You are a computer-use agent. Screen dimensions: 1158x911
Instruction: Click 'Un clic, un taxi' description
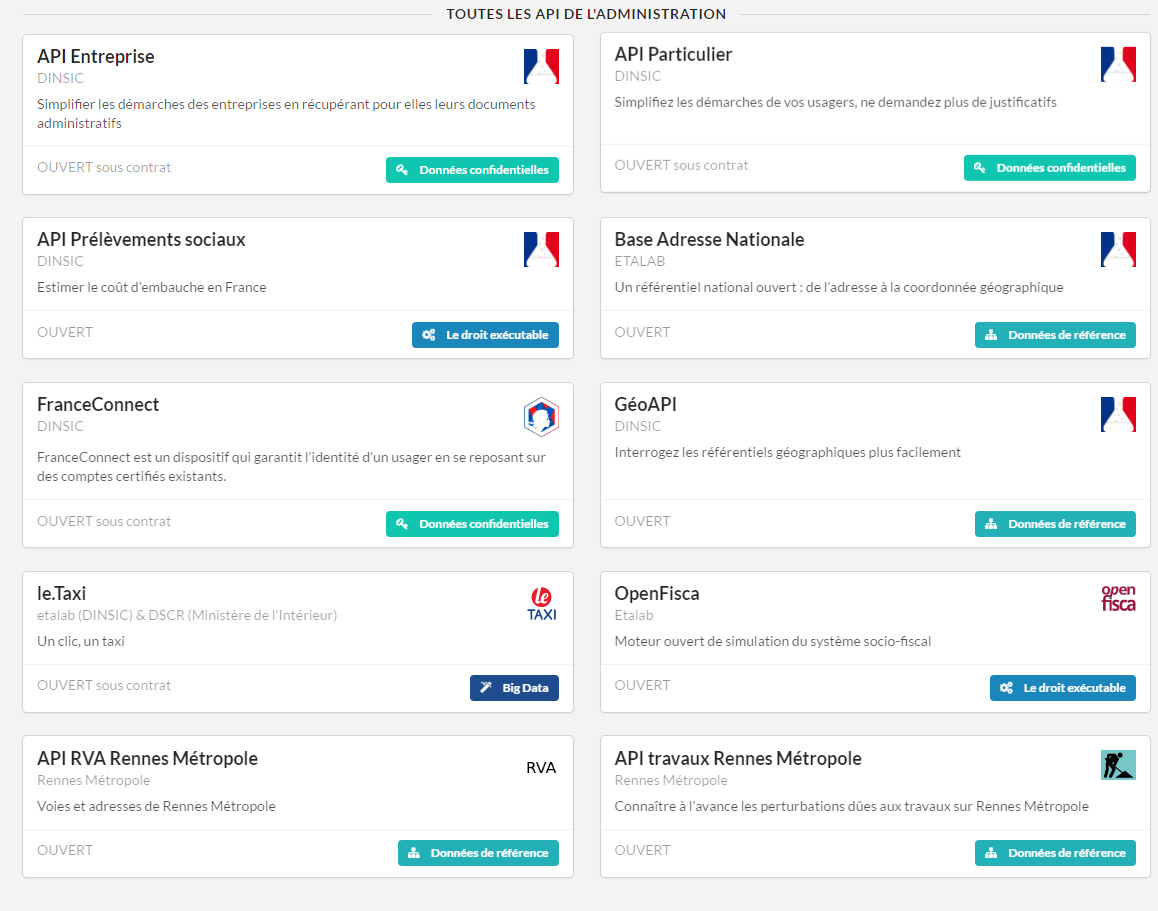[80, 642]
